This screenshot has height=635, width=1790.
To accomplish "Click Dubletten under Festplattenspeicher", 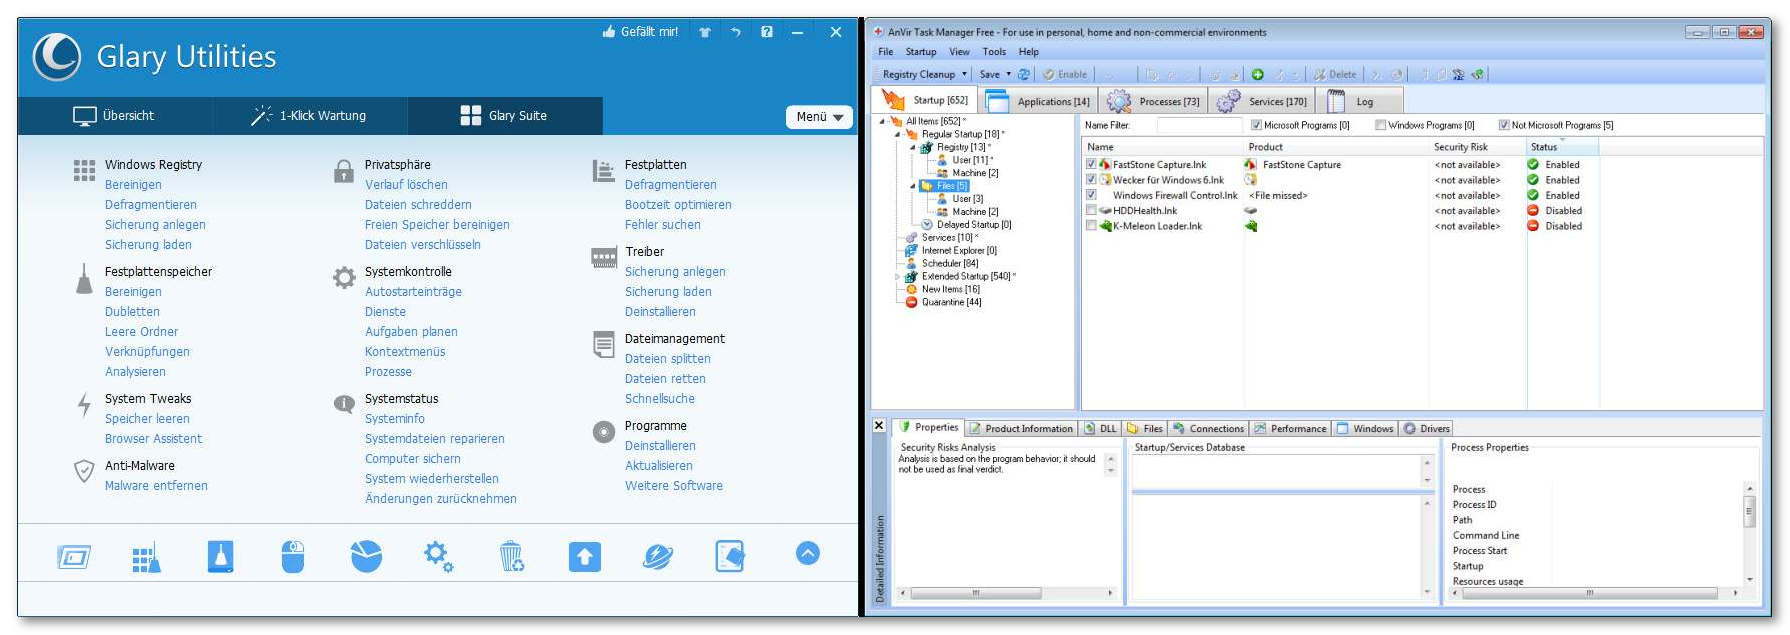I will click(x=132, y=312).
